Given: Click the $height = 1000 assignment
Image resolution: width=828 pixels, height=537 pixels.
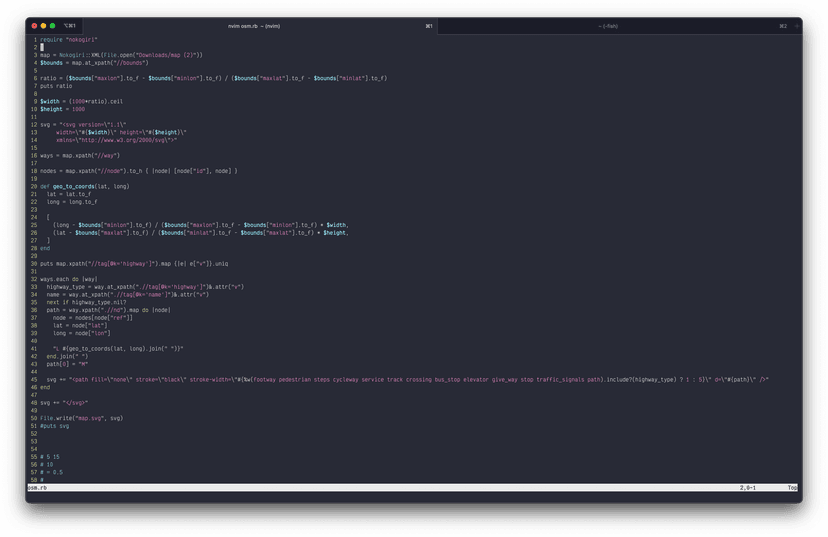Looking at the screenshot, I should coord(62,109).
